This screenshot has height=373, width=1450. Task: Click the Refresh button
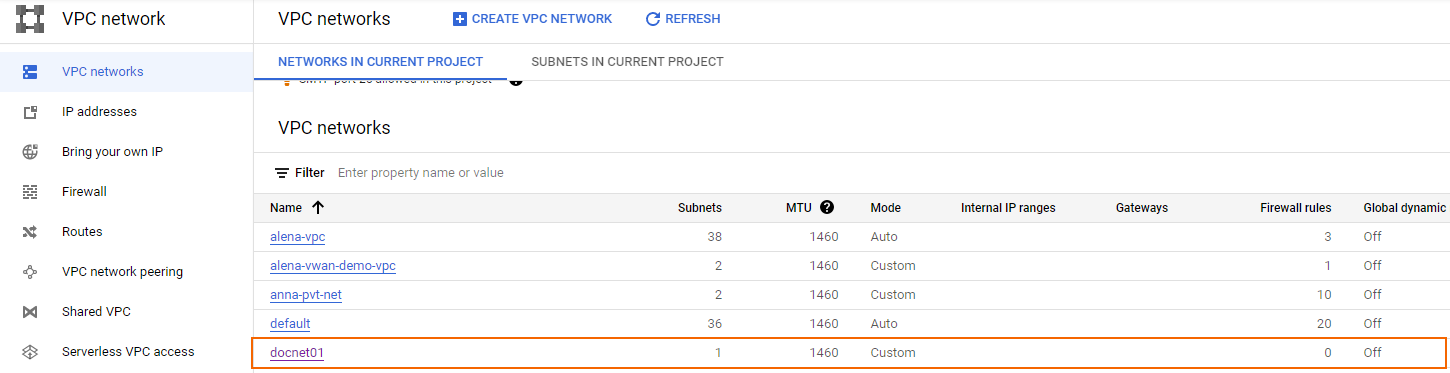pos(683,19)
